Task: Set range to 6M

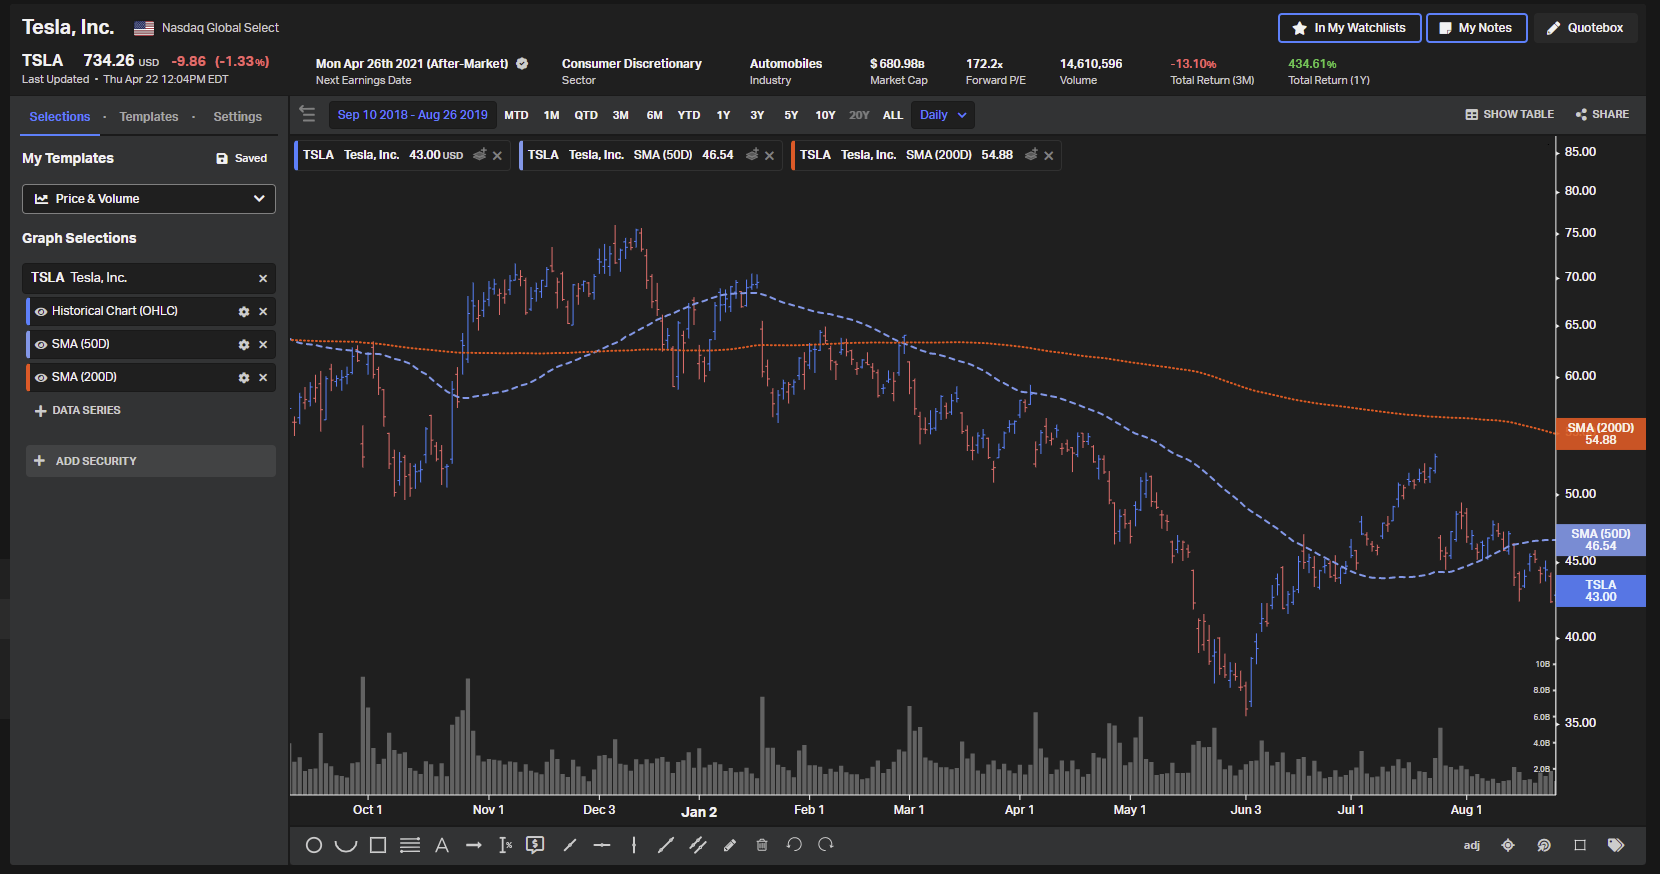Action: tap(654, 115)
